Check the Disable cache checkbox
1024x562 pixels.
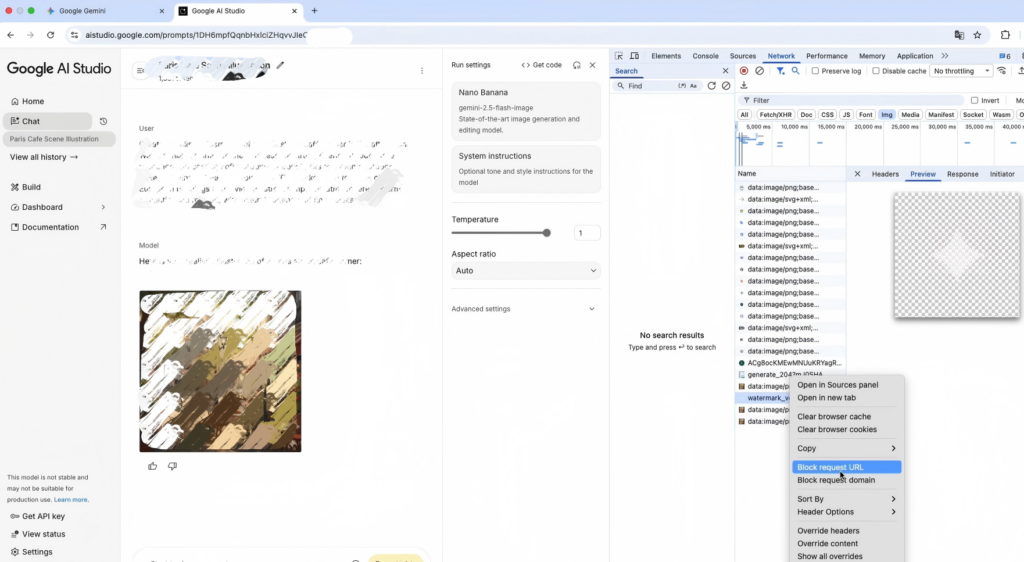pyautogui.click(x=877, y=71)
